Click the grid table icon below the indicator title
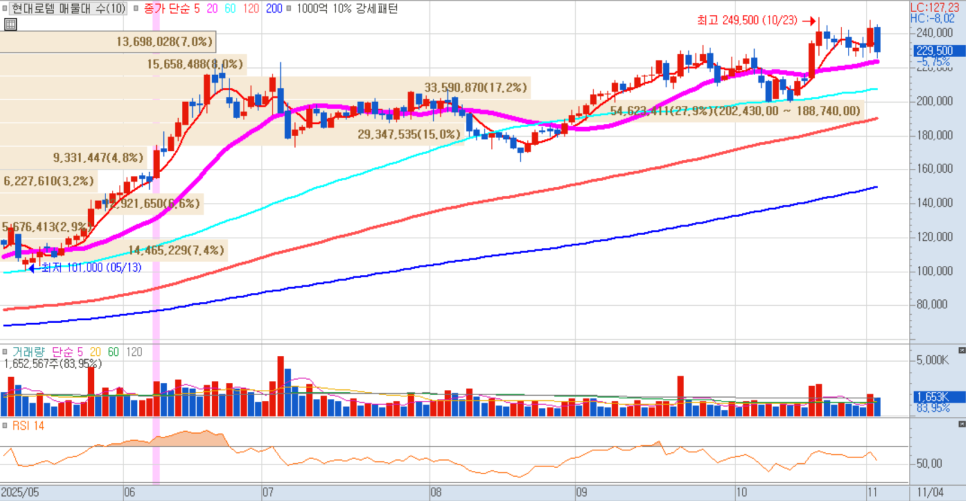Image resolution: width=966 pixels, height=501 pixels. (10, 25)
